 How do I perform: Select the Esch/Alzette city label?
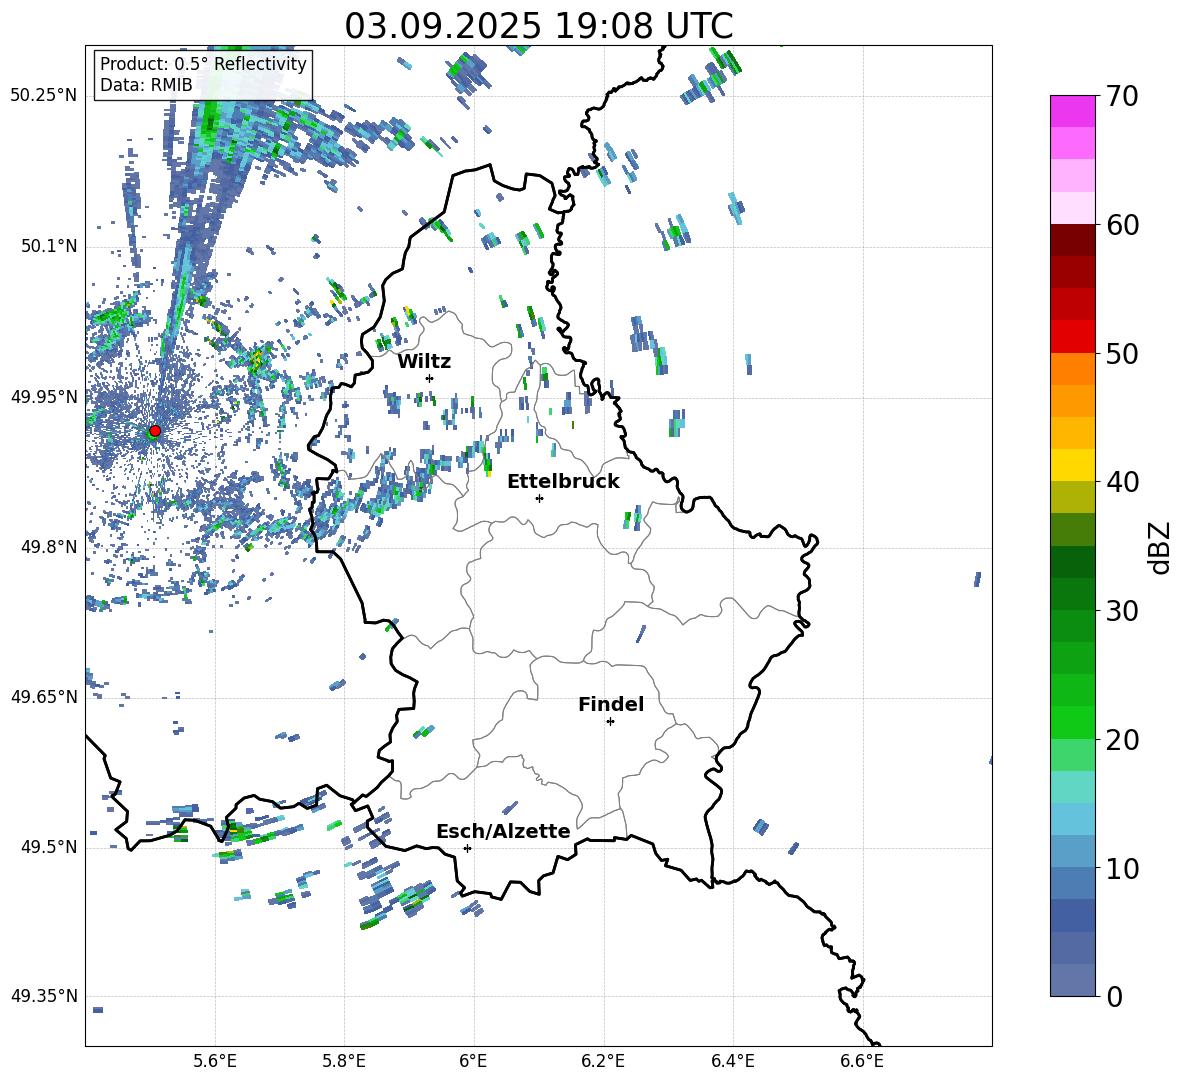click(x=503, y=831)
